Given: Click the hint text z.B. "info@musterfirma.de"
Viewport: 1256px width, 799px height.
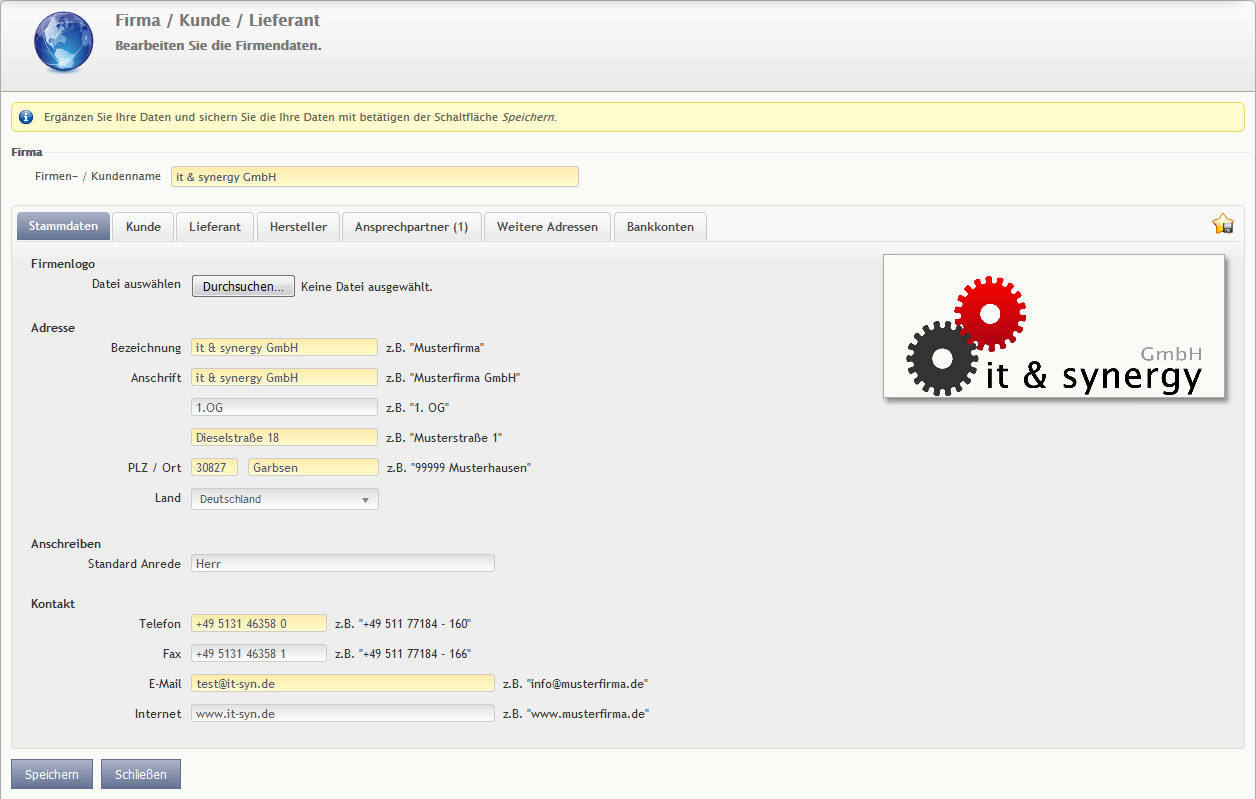Looking at the screenshot, I should [x=575, y=684].
